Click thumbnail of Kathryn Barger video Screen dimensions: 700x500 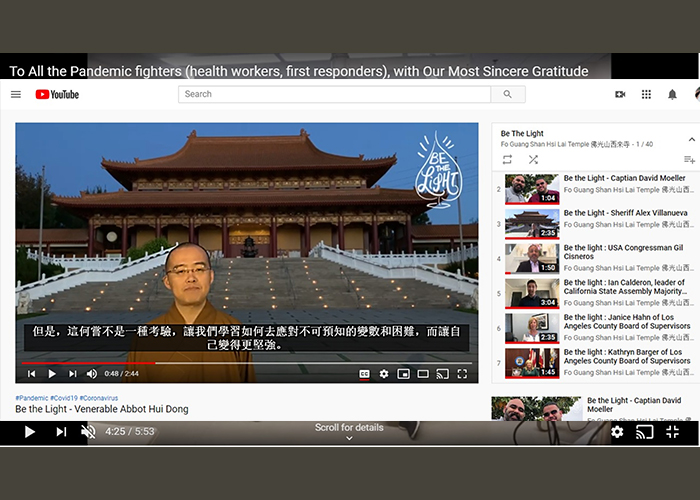pyautogui.click(x=532, y=363)
